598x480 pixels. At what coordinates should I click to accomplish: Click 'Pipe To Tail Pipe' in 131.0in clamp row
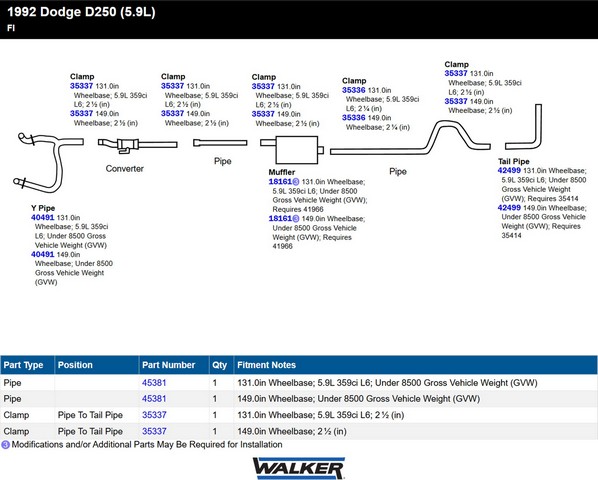click(90, 415)
